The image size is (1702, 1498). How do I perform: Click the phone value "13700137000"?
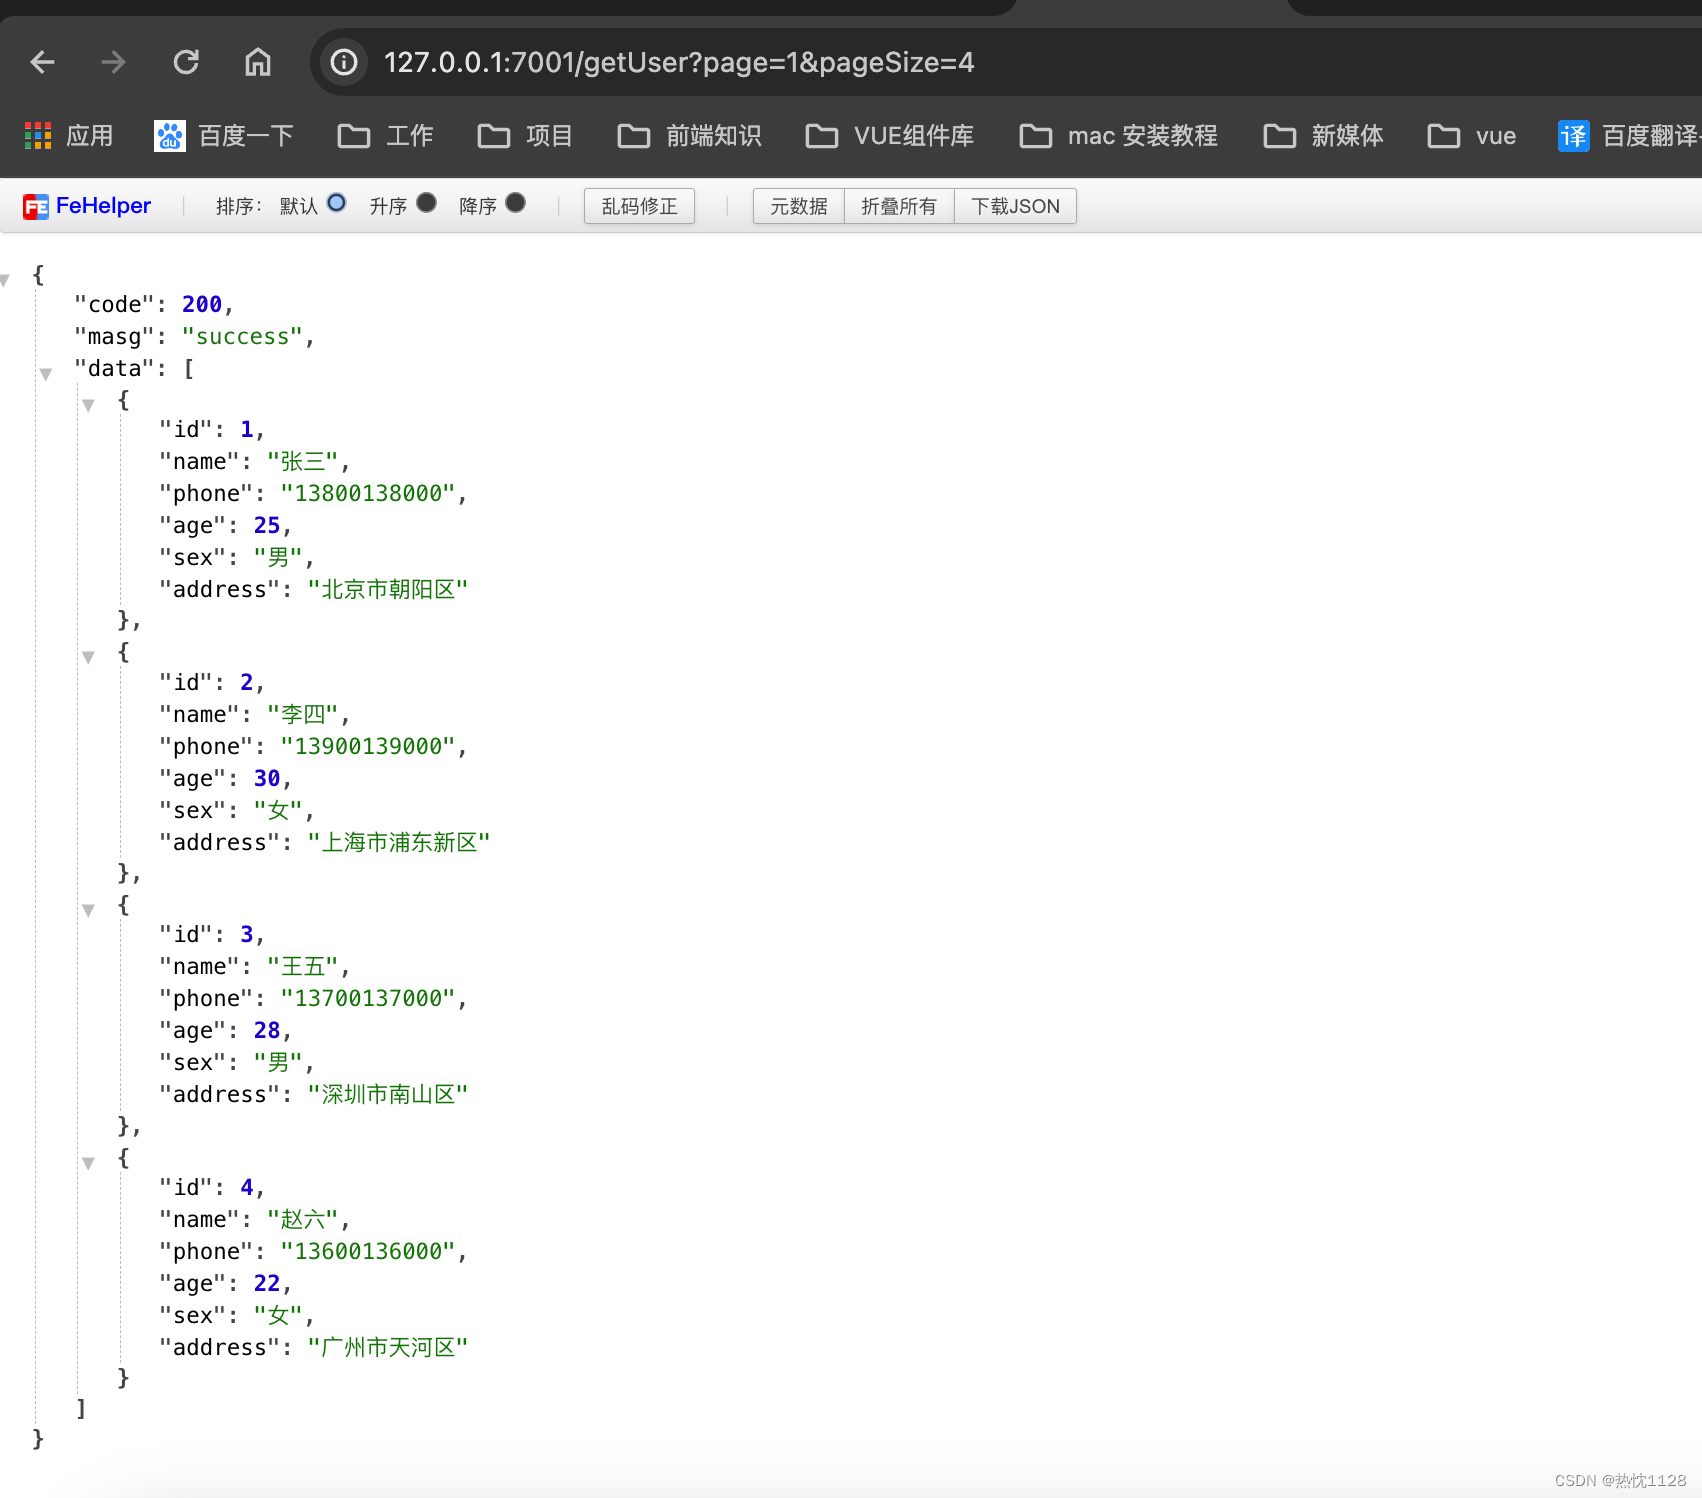(x=368, y=998)
